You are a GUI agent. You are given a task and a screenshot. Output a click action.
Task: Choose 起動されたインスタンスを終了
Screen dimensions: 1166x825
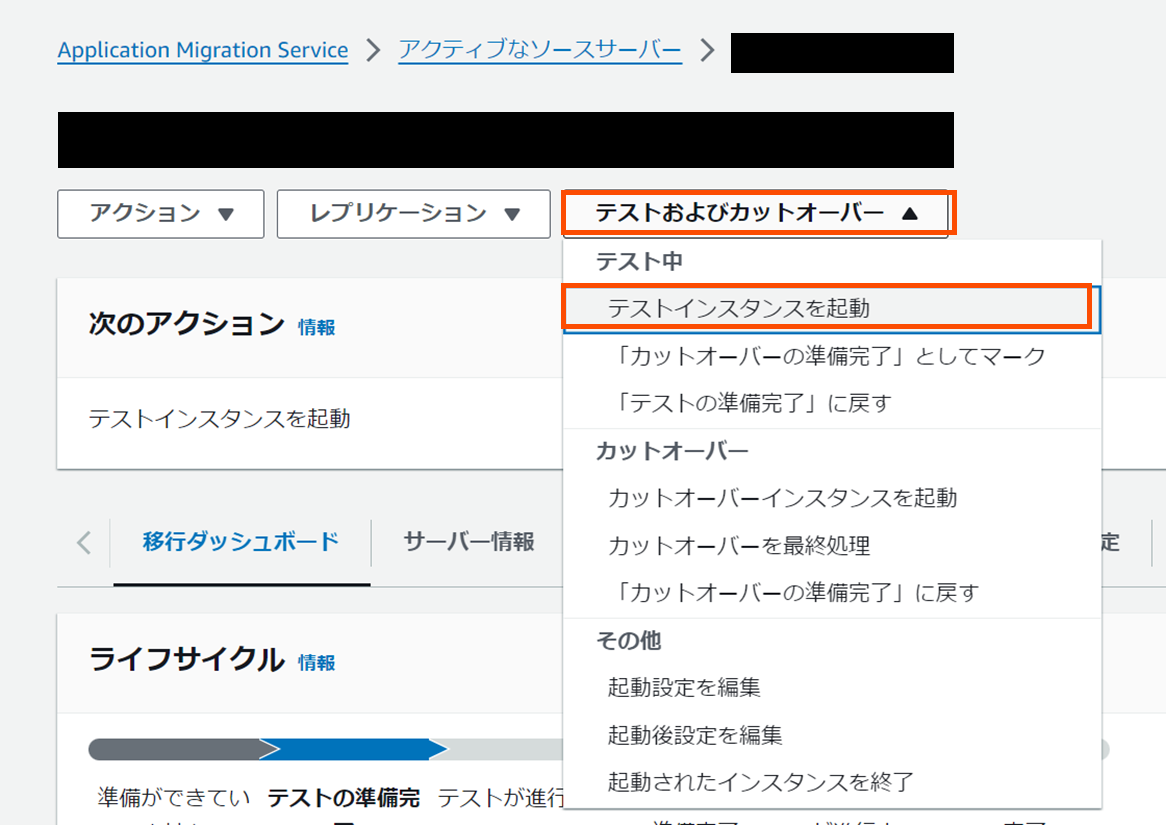tap(831, 782)
